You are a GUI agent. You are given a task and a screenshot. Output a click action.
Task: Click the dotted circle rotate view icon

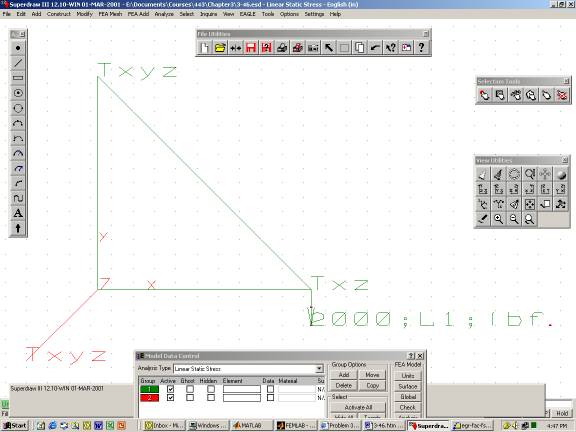pyautogui.click(x=514, y=174)
